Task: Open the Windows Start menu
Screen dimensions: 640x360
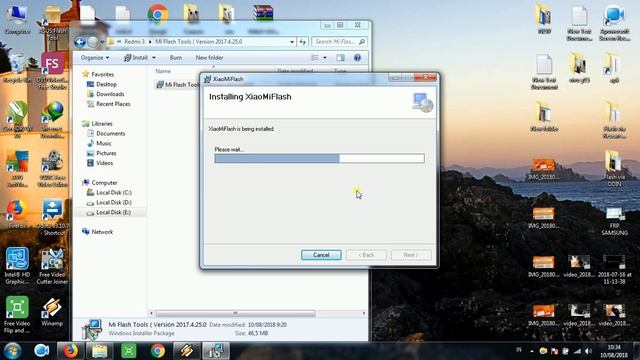Action: (x=12, y=351)
